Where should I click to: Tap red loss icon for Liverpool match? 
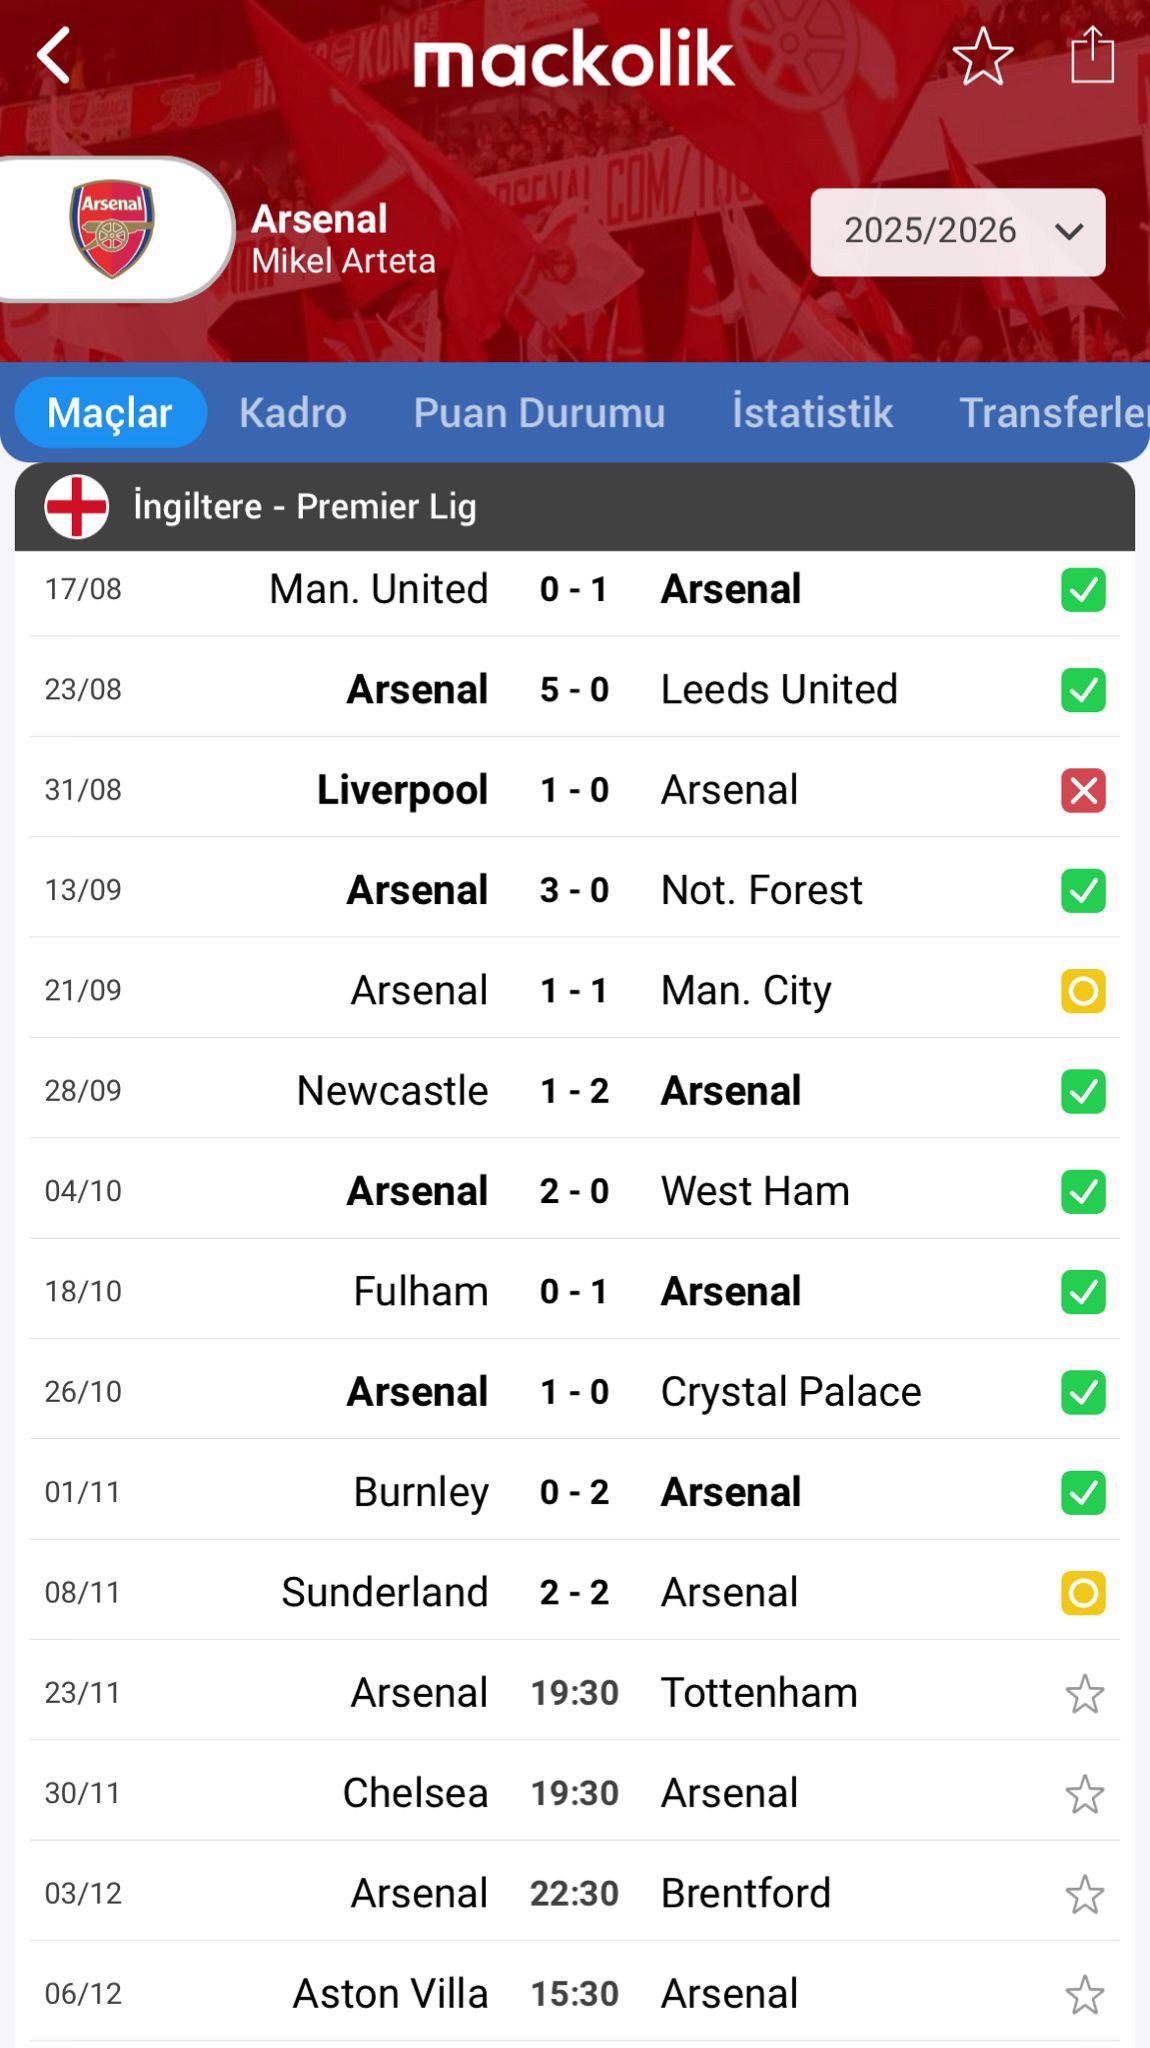tap(1083, 791)
